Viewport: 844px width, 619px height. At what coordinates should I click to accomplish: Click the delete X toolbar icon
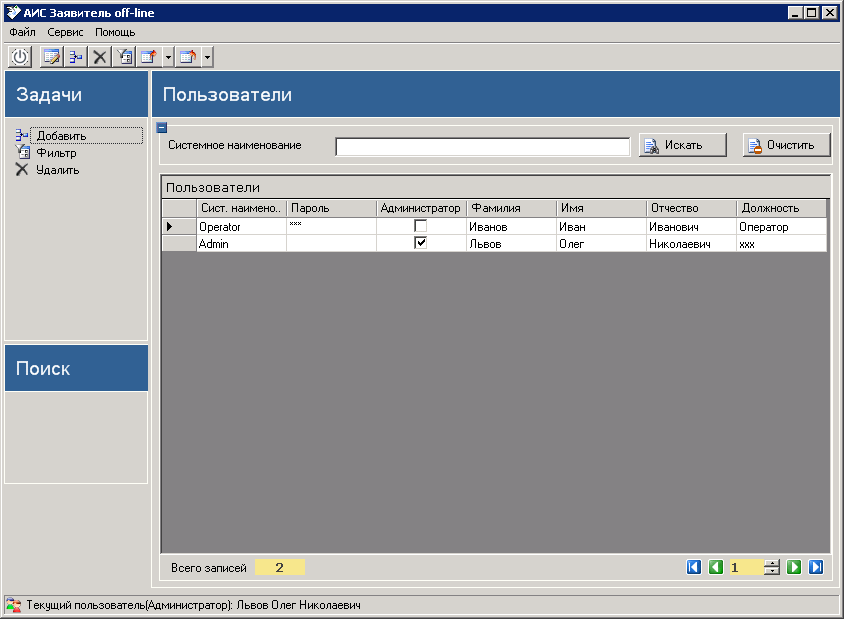click(100, 57)
